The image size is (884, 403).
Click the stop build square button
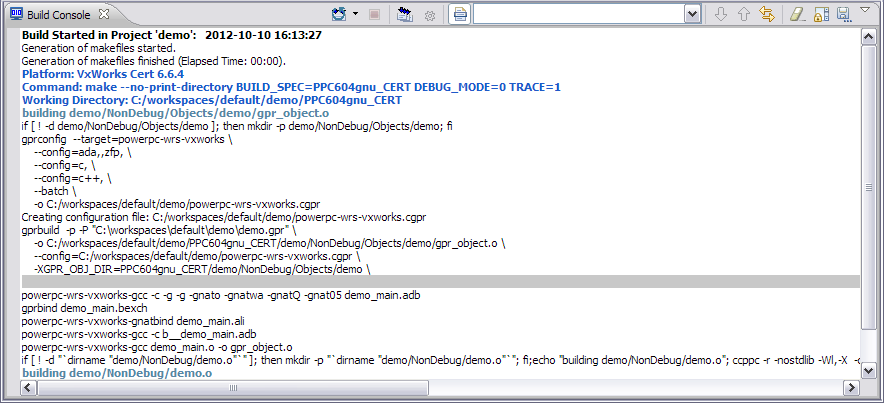(x=374, y=15)
